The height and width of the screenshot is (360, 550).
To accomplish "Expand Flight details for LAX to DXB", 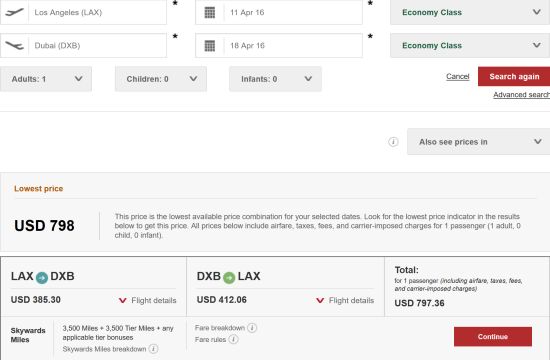I will click(x=148, y=300).
